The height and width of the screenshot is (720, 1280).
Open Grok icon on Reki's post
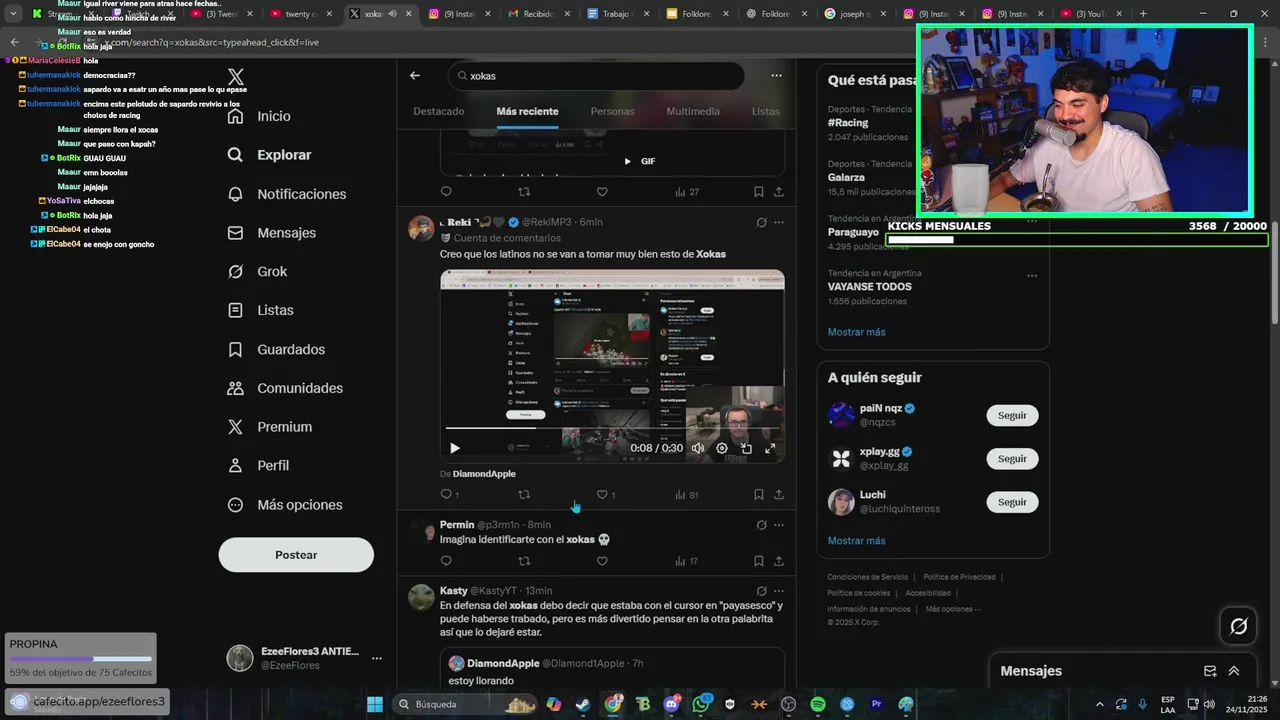pos(761,222)
